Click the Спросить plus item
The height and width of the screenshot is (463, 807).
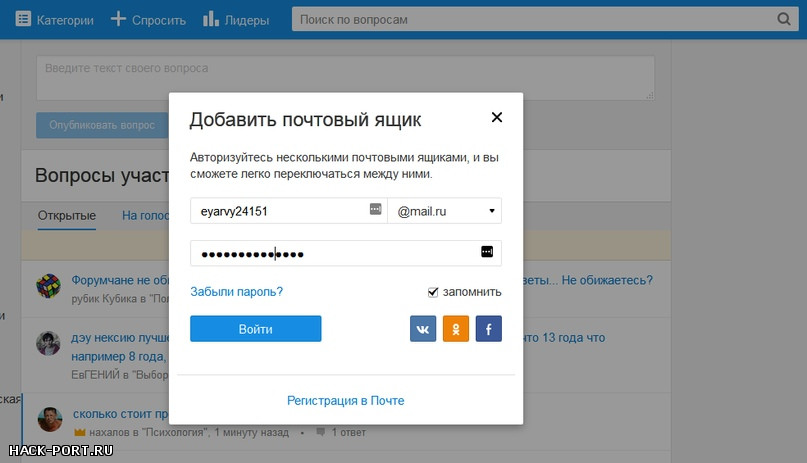(148, 20)
